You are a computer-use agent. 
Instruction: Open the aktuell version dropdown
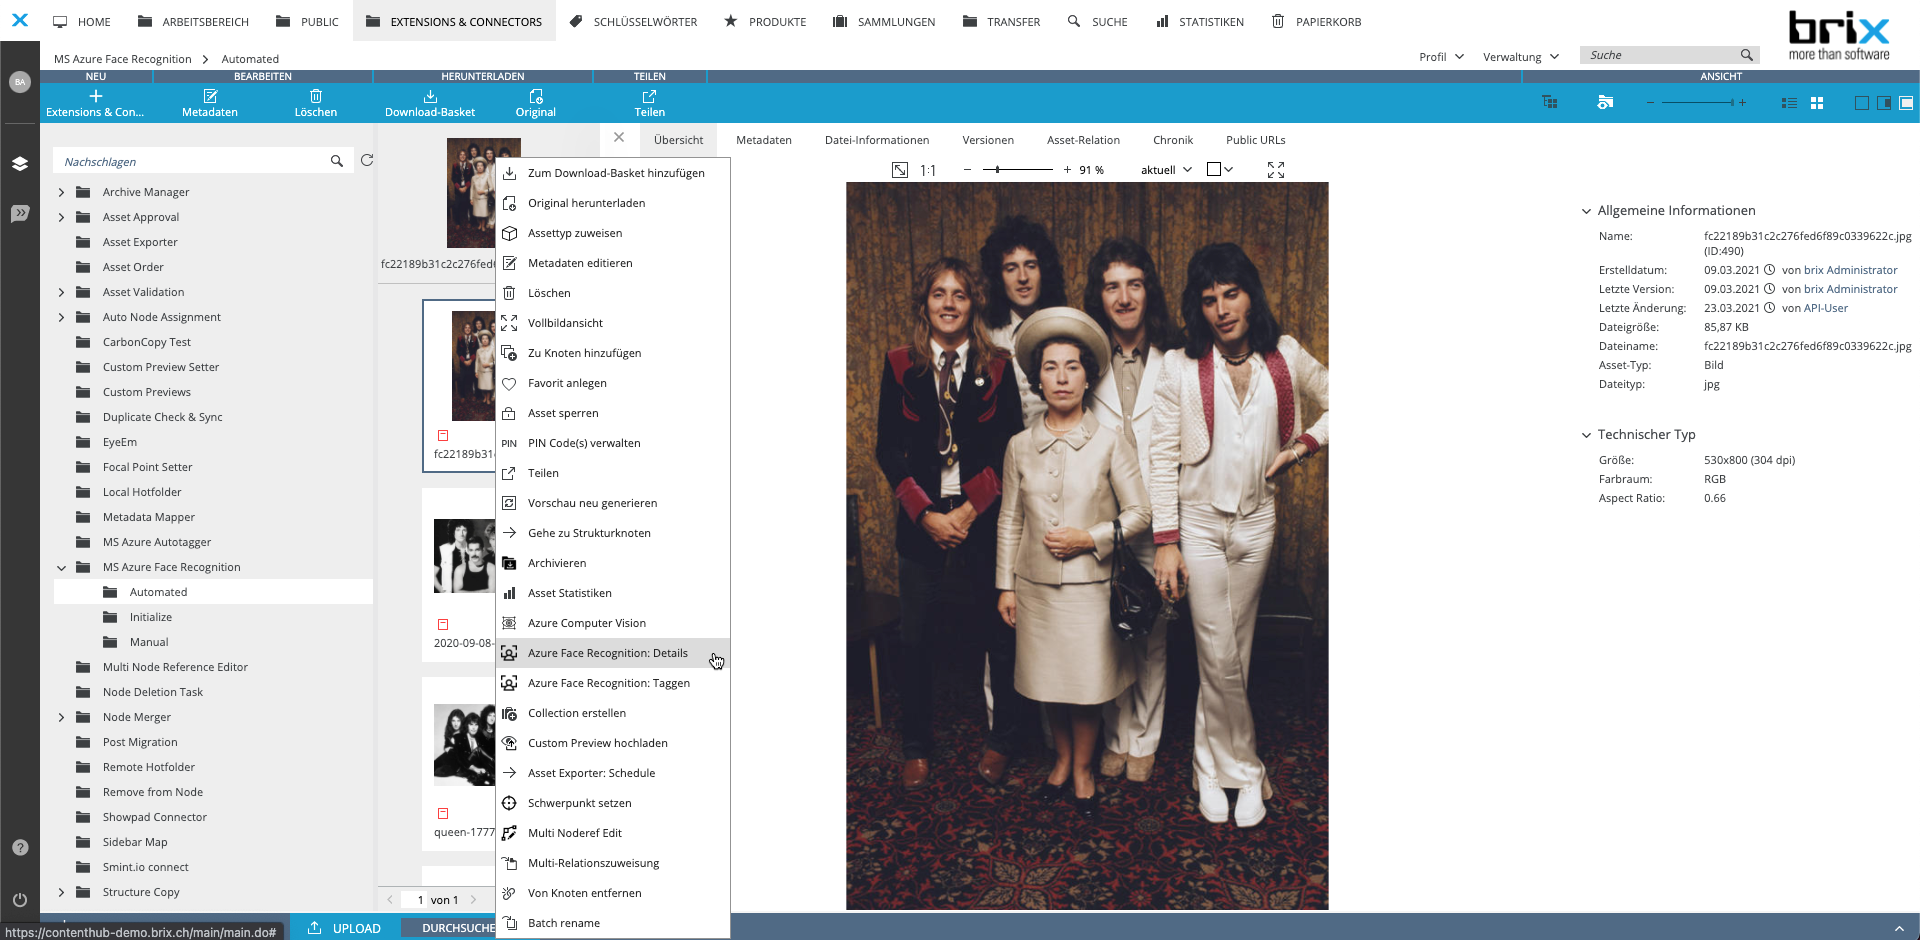pos(1166,170)
